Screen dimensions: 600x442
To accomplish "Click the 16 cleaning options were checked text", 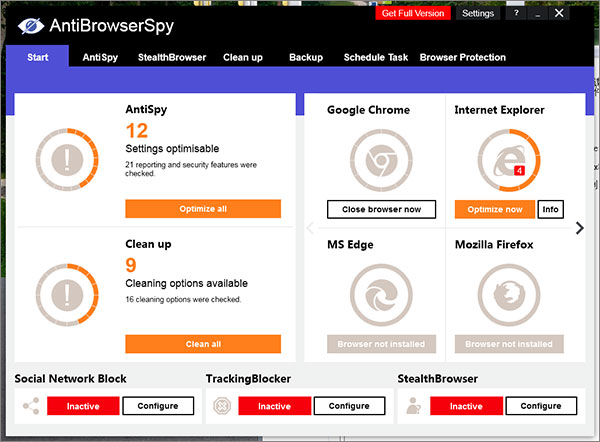I will tap(183, 299).
